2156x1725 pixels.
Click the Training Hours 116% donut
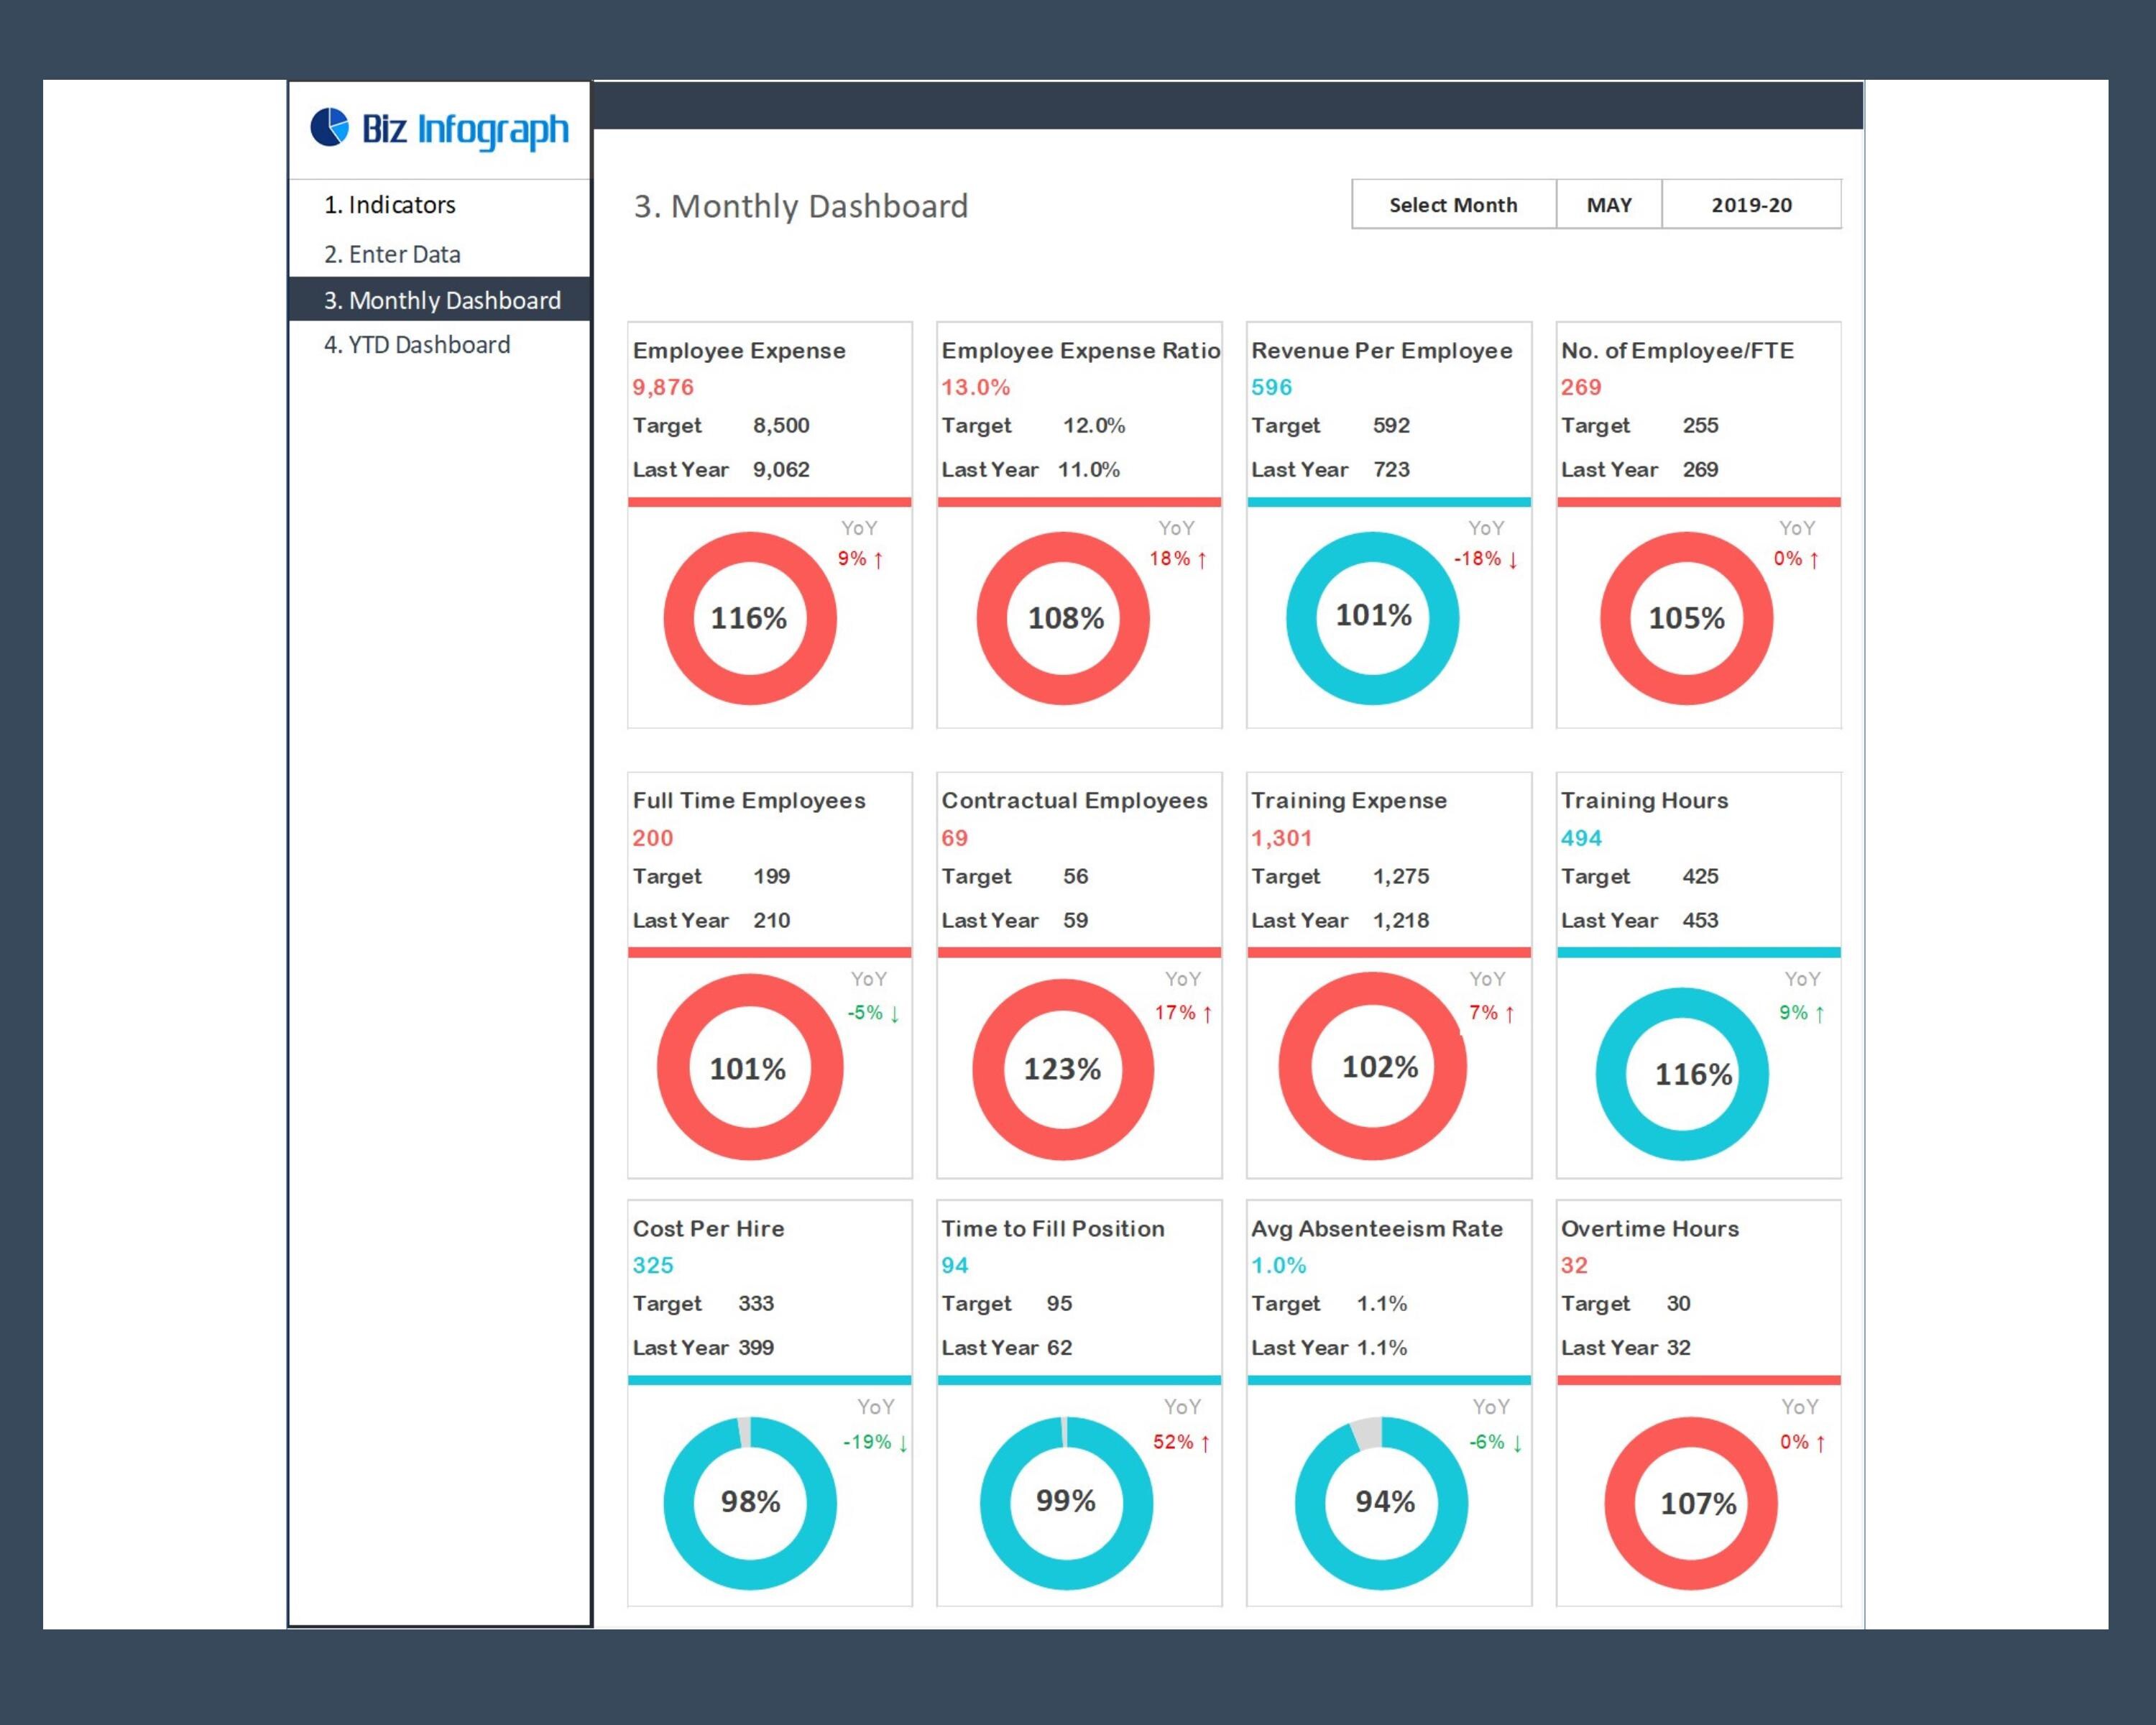(x=1682, y=1074)
